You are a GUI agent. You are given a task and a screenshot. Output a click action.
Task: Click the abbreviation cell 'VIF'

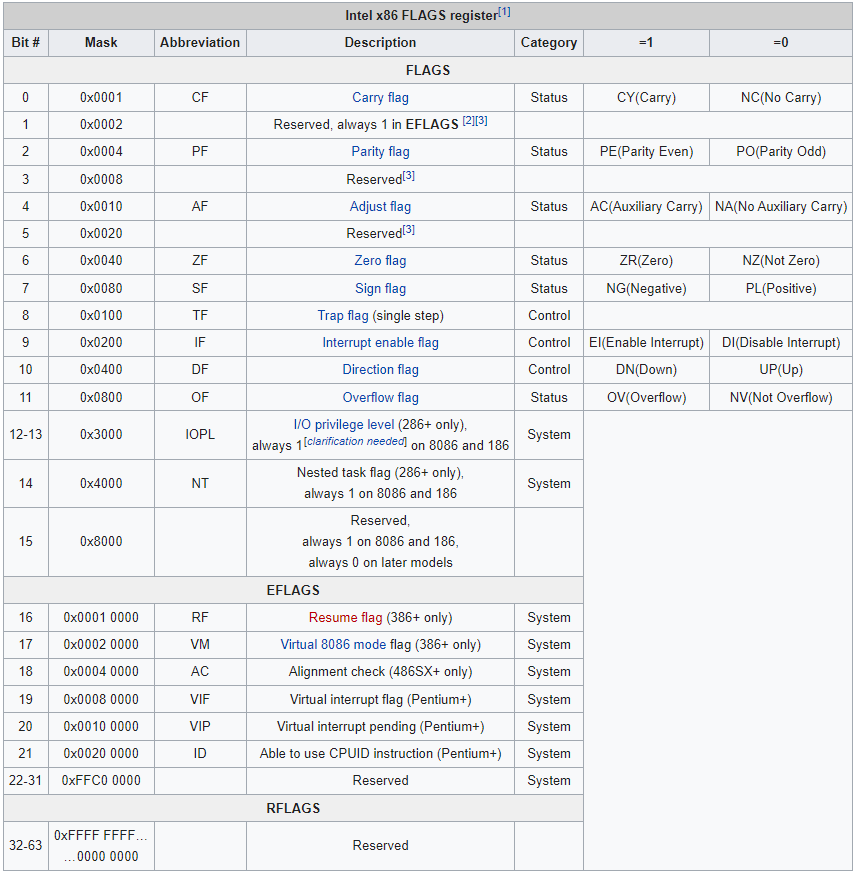pos(200,699)
